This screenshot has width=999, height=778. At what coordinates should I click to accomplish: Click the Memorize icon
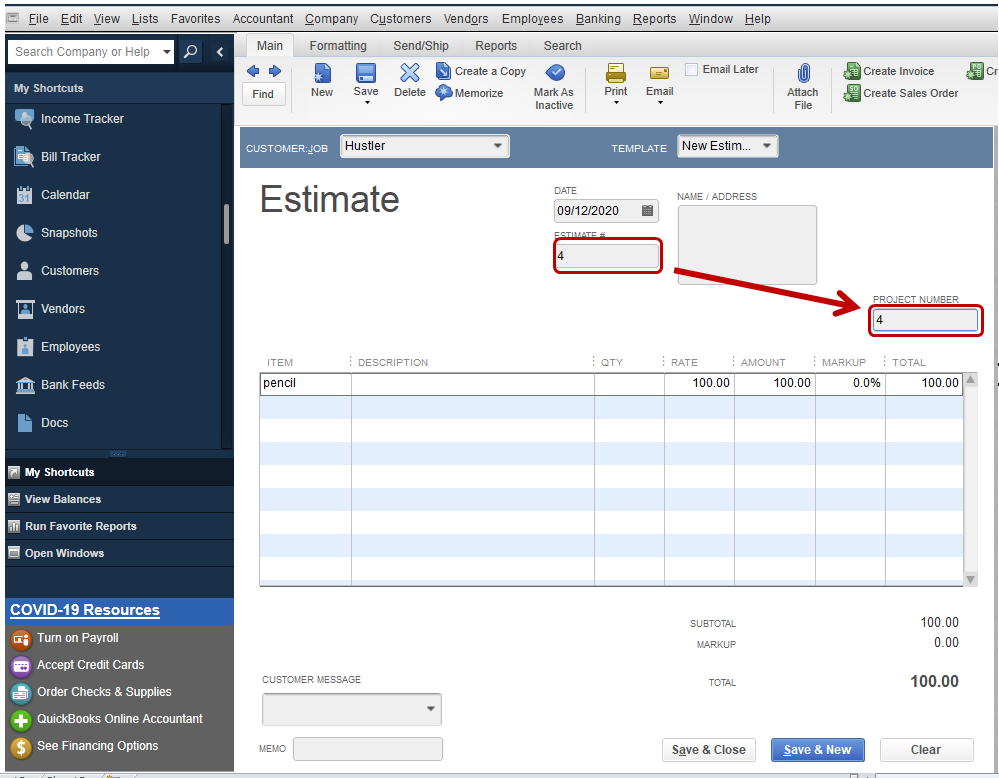(x=443, y=93)
